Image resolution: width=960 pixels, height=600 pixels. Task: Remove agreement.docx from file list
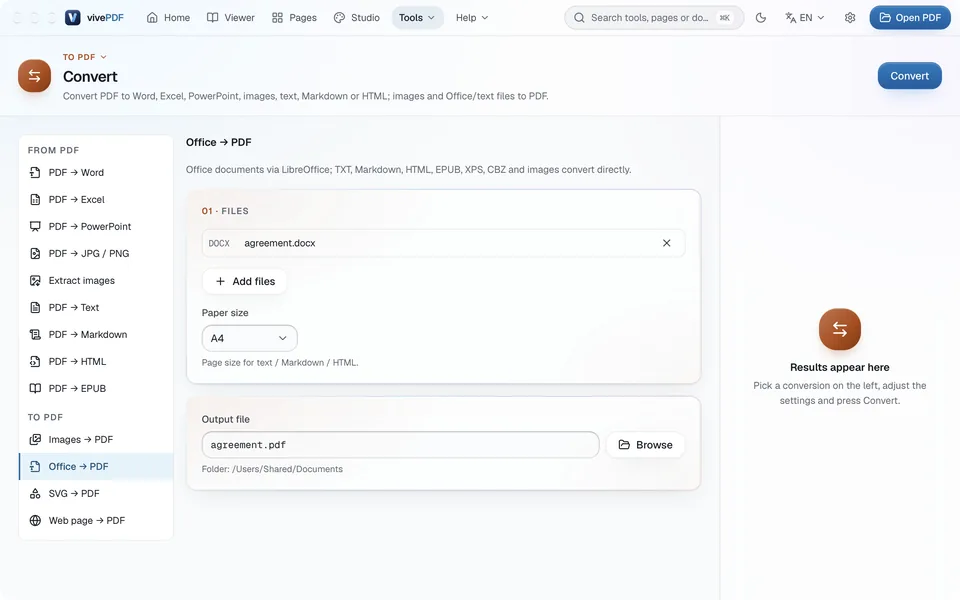coord(666,243)
